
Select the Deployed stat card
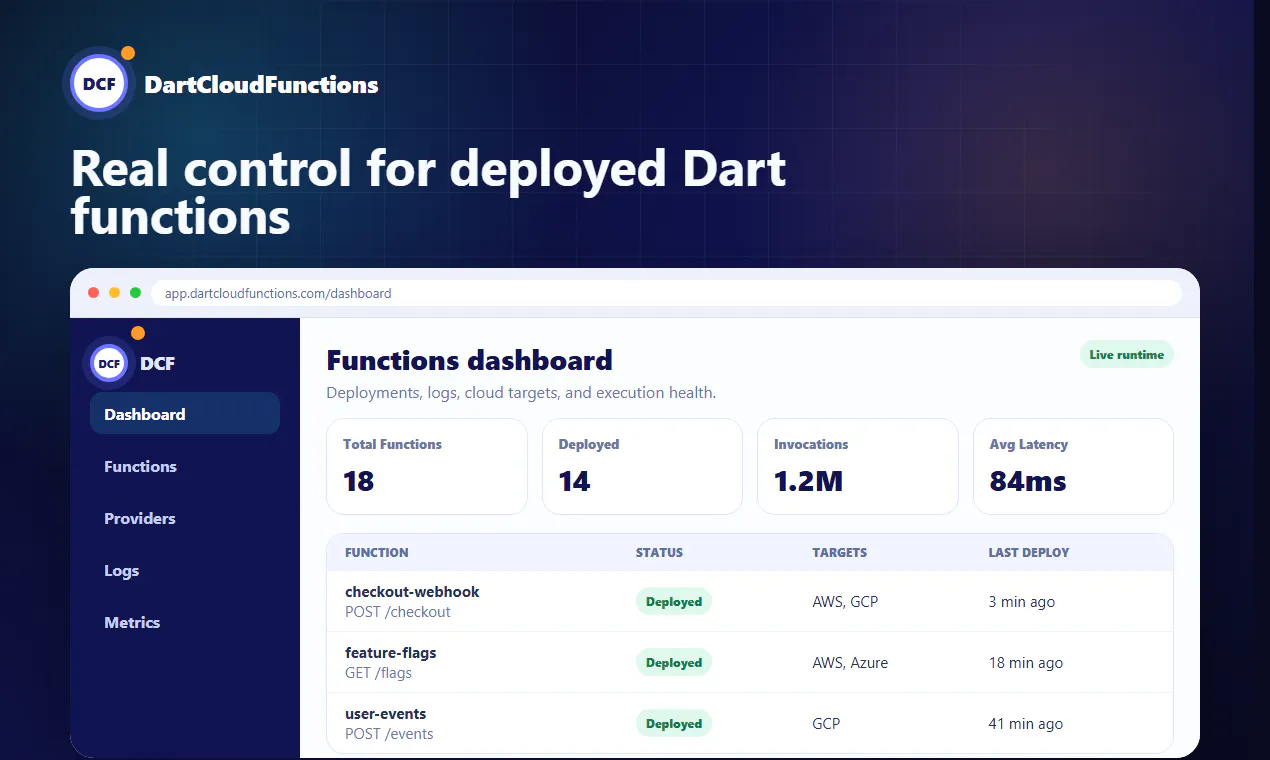pos(642,466)
